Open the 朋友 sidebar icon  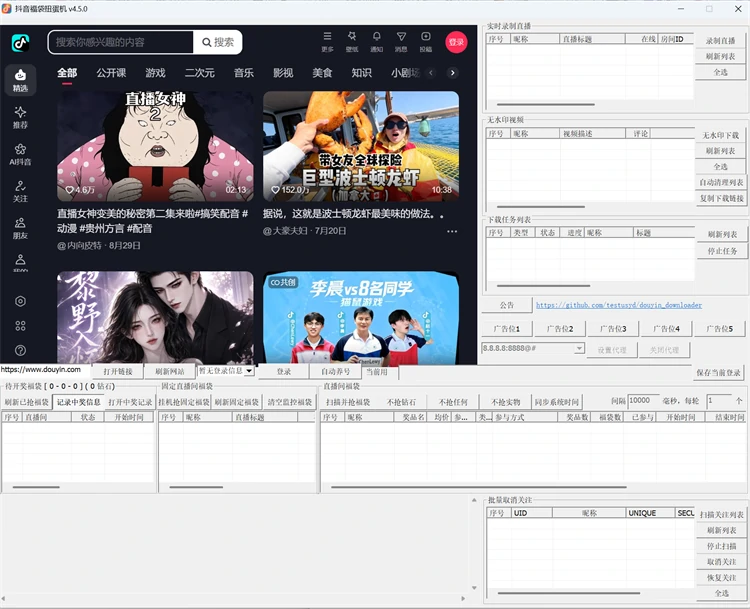20,228
